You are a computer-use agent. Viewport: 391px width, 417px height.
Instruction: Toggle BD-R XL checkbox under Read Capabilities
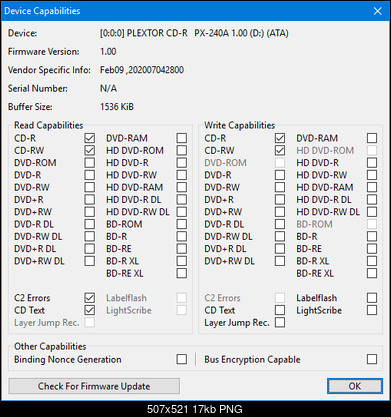182,261
